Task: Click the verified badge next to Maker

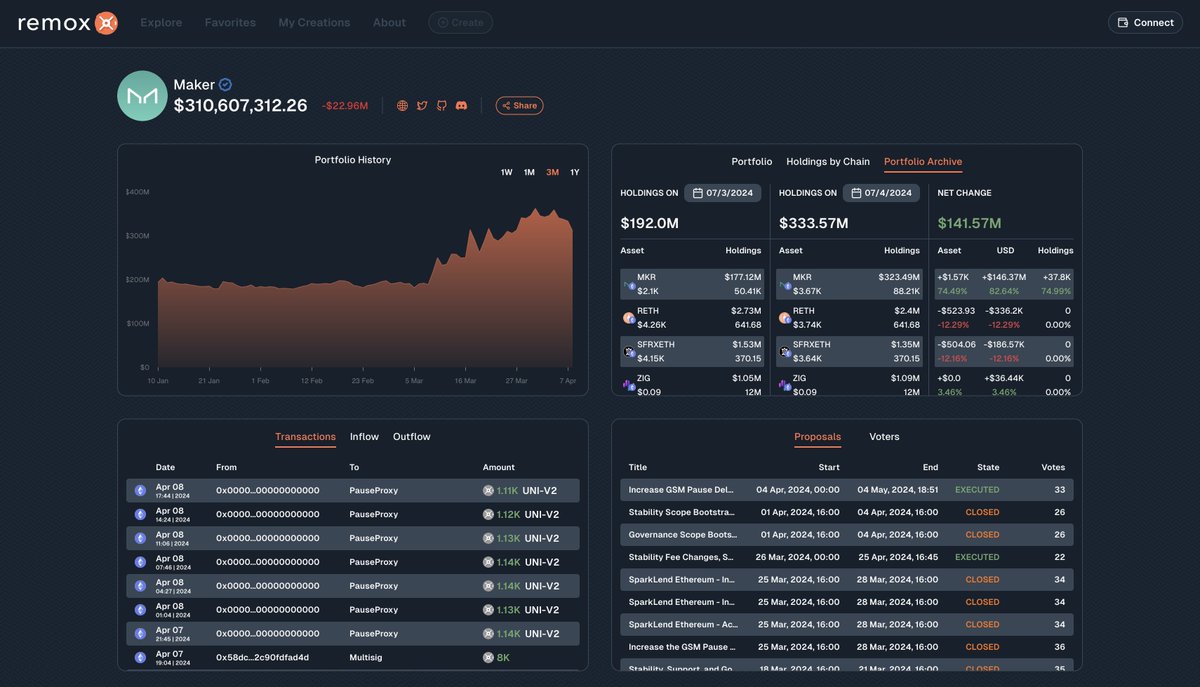Action: pyautogui.click(x=226, y=85)
